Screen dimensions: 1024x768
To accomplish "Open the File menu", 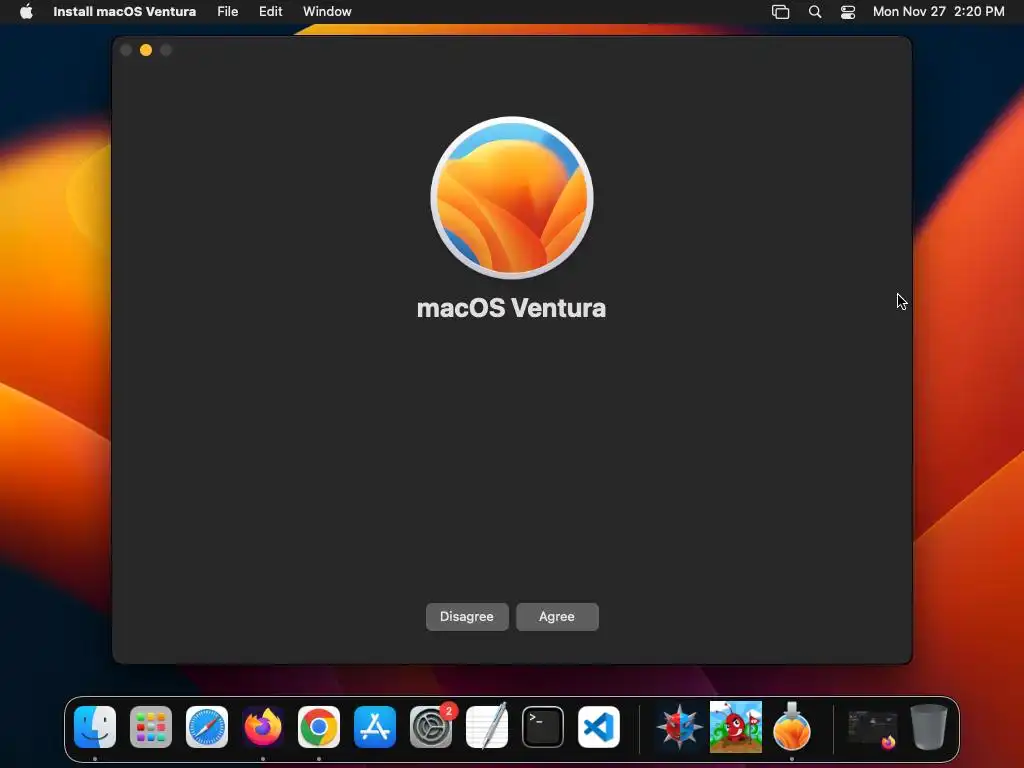I will click(x=227, y=11).
